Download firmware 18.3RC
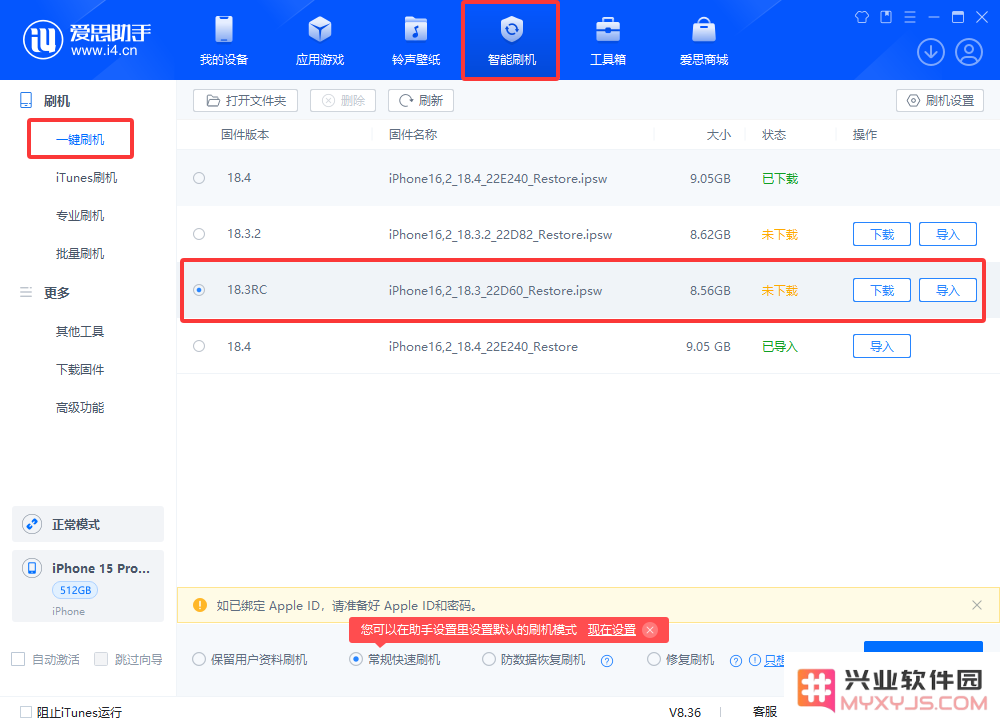 pos(882,290)
